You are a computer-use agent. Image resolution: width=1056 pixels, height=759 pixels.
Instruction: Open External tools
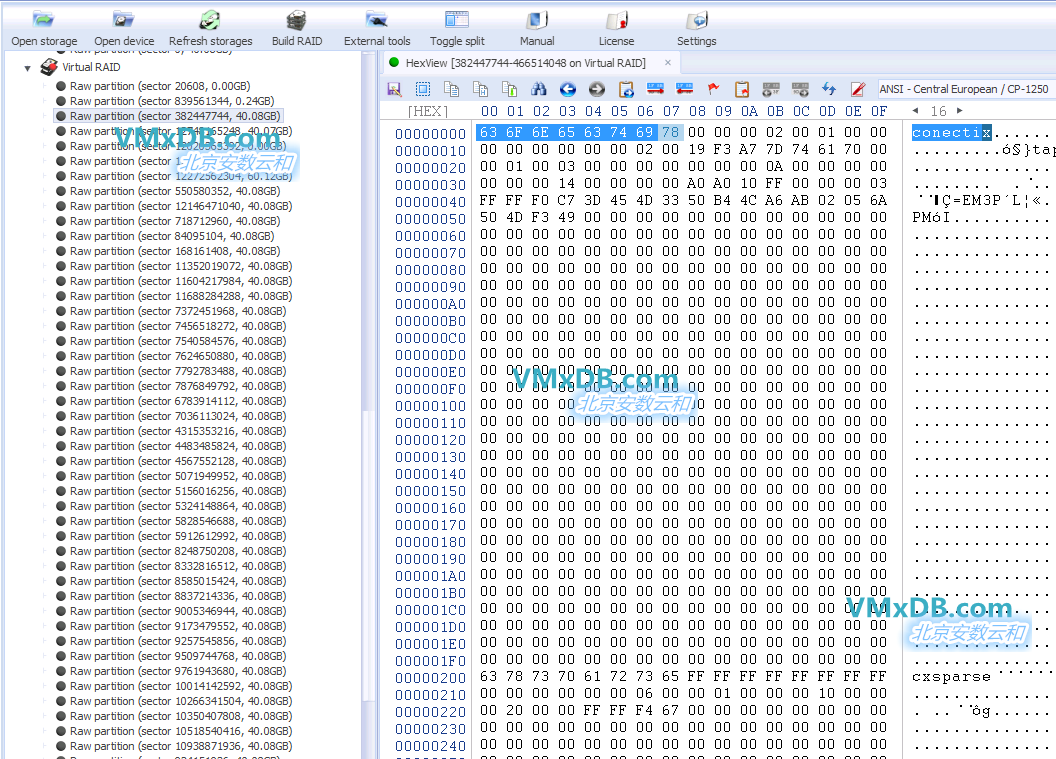coord(376,28)
